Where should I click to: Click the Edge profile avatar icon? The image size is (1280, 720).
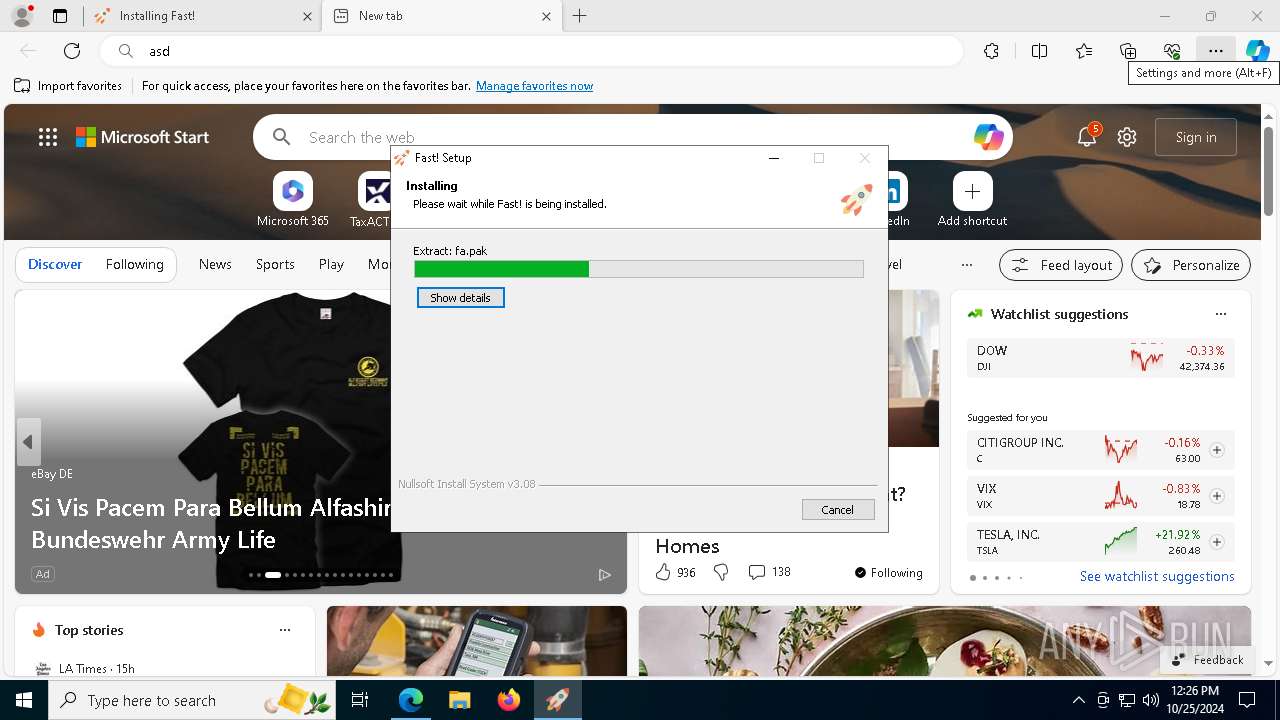(21, 16)
